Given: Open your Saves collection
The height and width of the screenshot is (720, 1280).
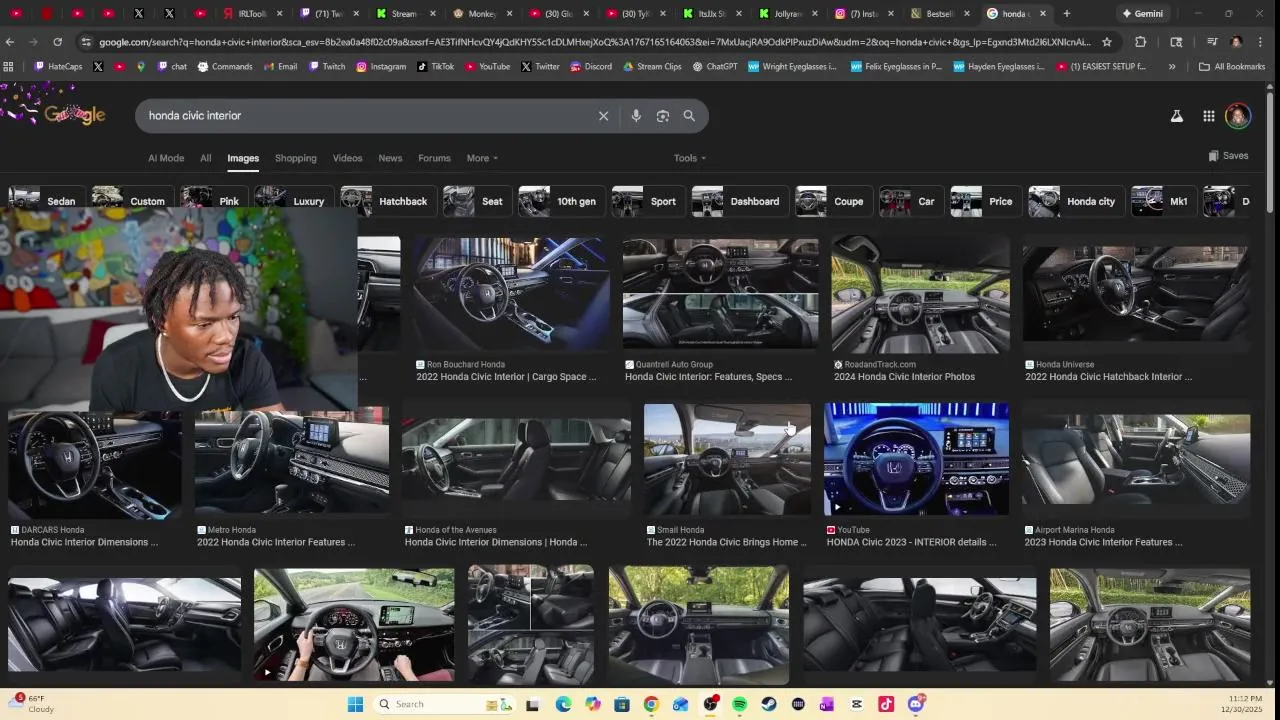Looking at the screenshot, I should [1228, 156].
